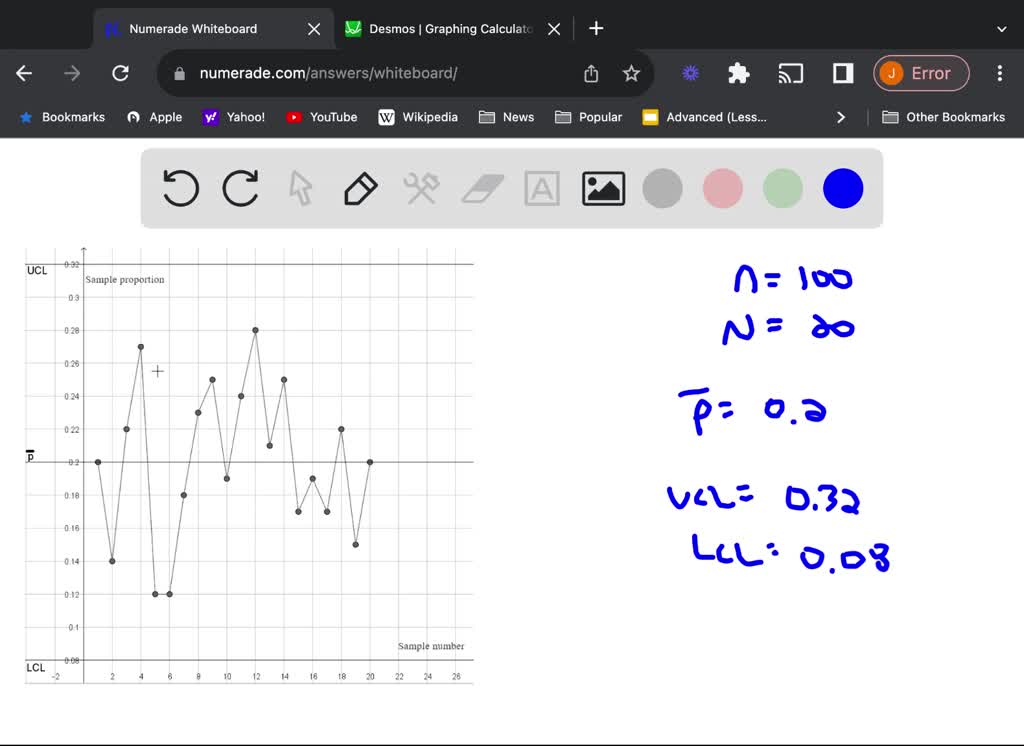Pick the blue color swatch
The image size is (1024, 746).
[x=843, y=188]
